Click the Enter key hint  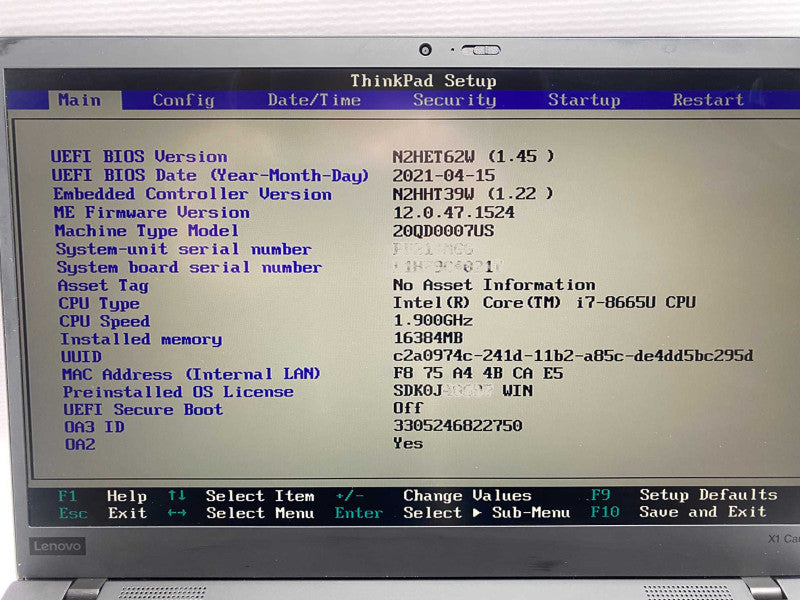(359, 513)
